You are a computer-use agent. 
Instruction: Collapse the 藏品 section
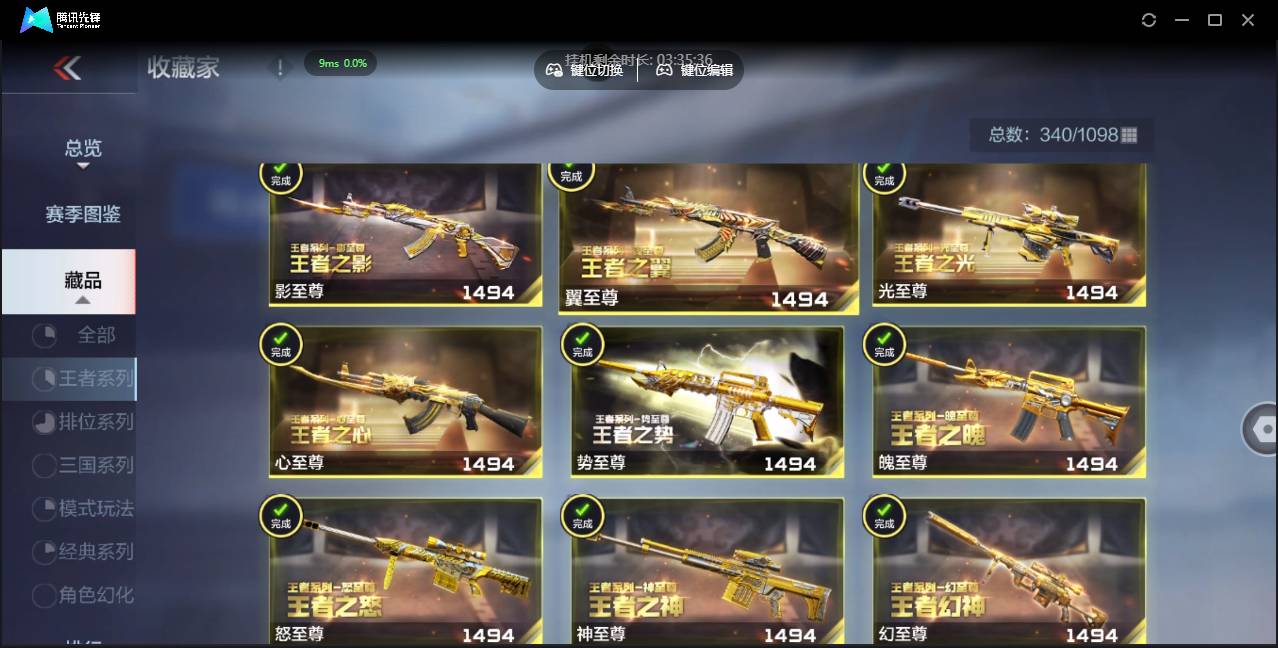click(69, 282)
